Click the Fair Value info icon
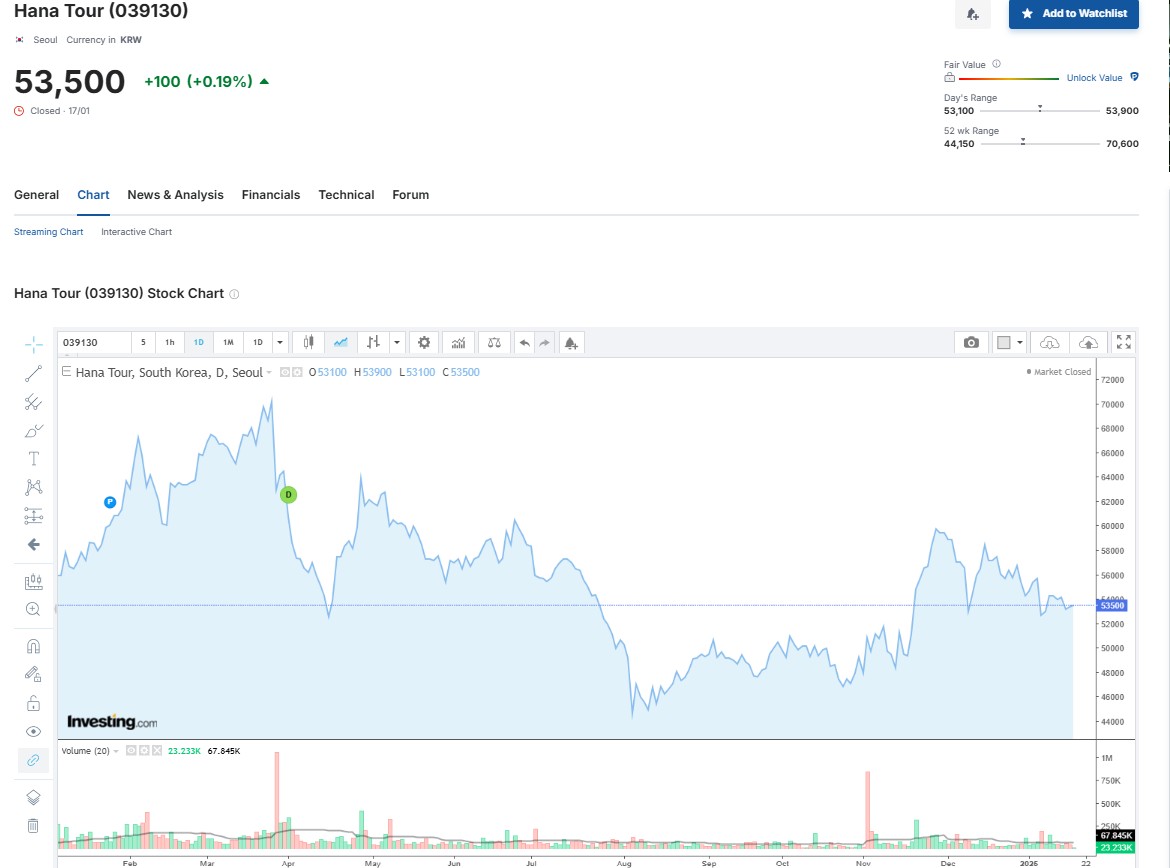This screenshot has height=868, width=1170. [996, 64]
